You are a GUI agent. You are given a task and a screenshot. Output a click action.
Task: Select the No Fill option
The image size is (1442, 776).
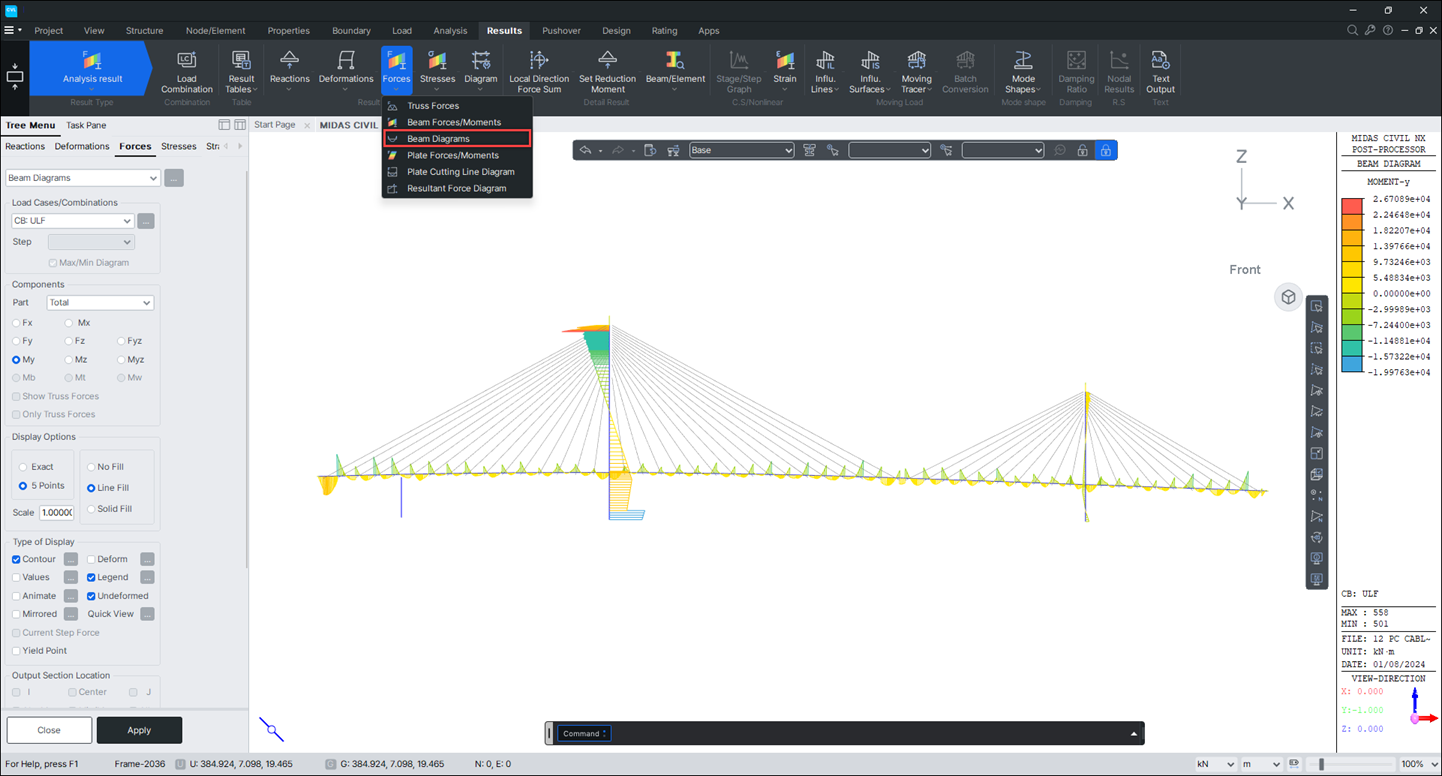91,467
